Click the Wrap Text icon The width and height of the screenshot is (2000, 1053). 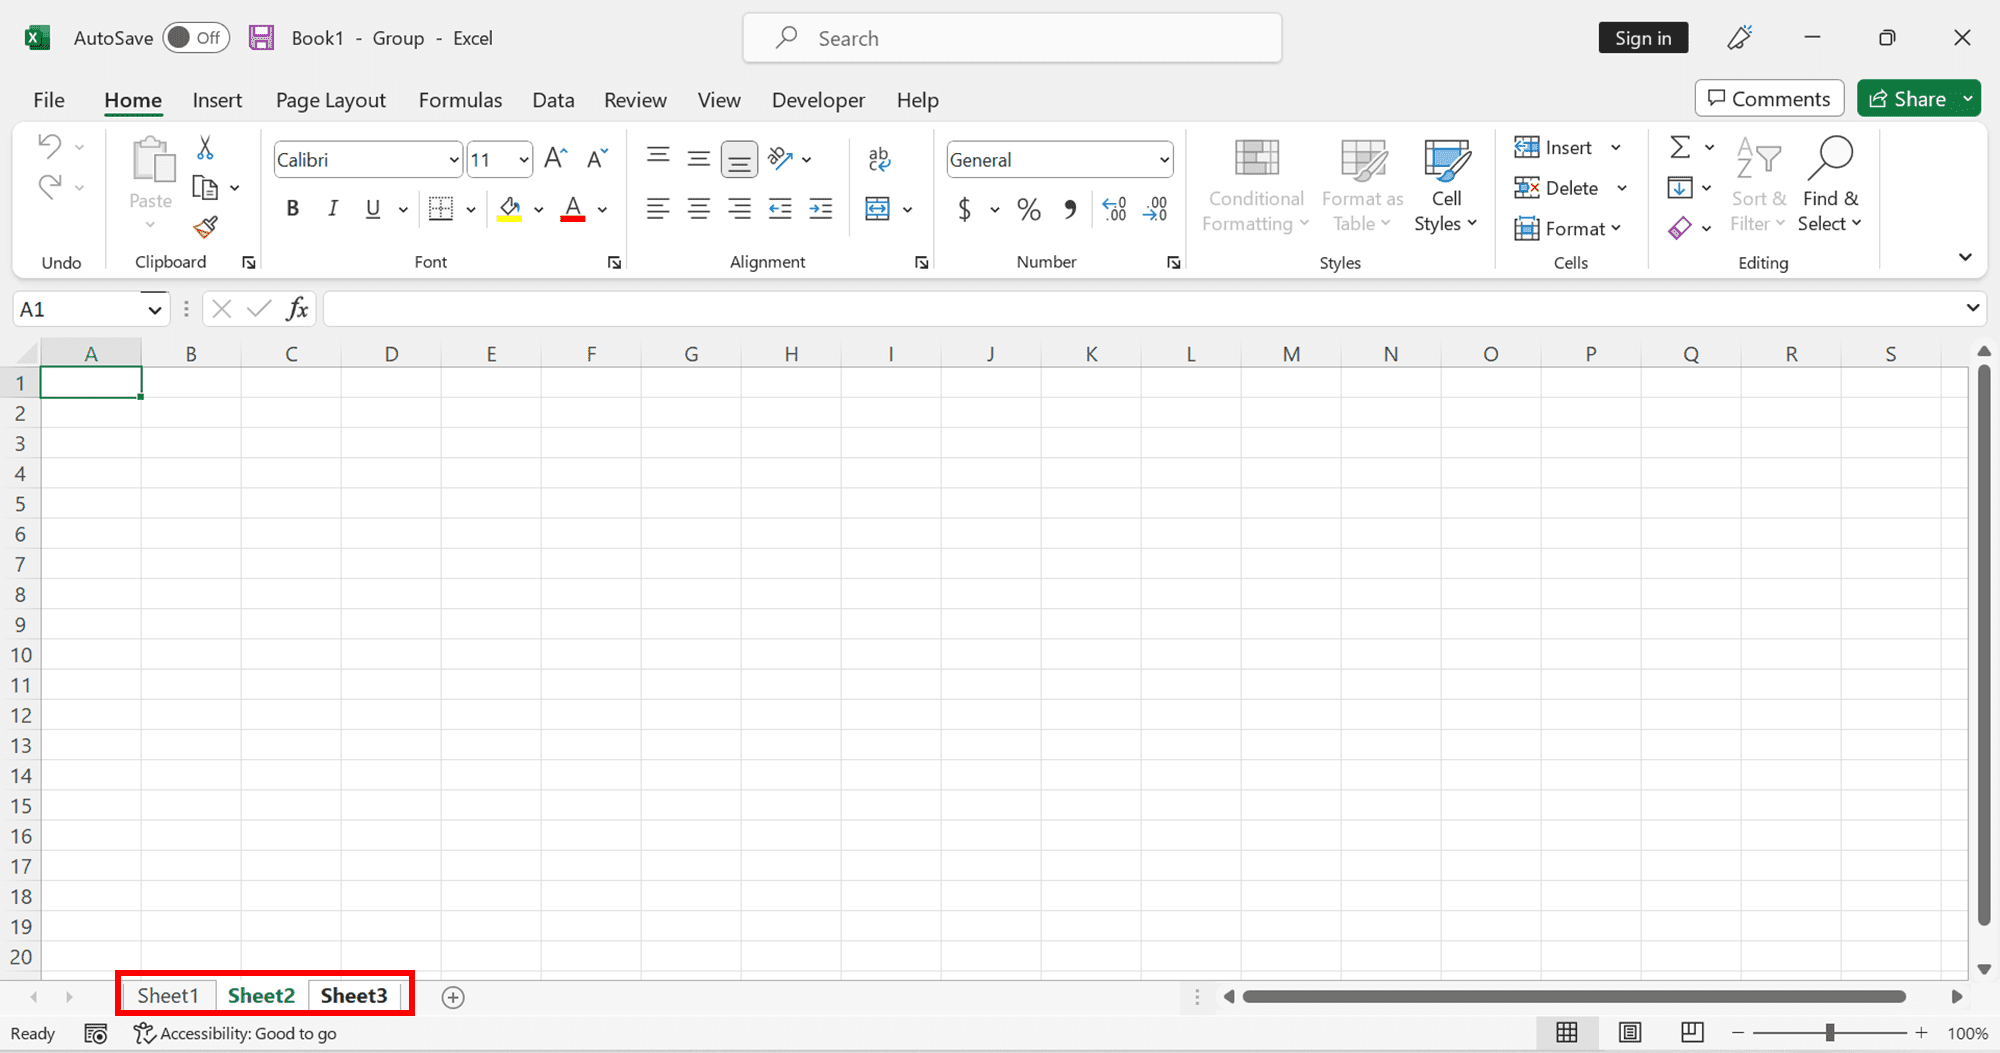pos(878,158)
